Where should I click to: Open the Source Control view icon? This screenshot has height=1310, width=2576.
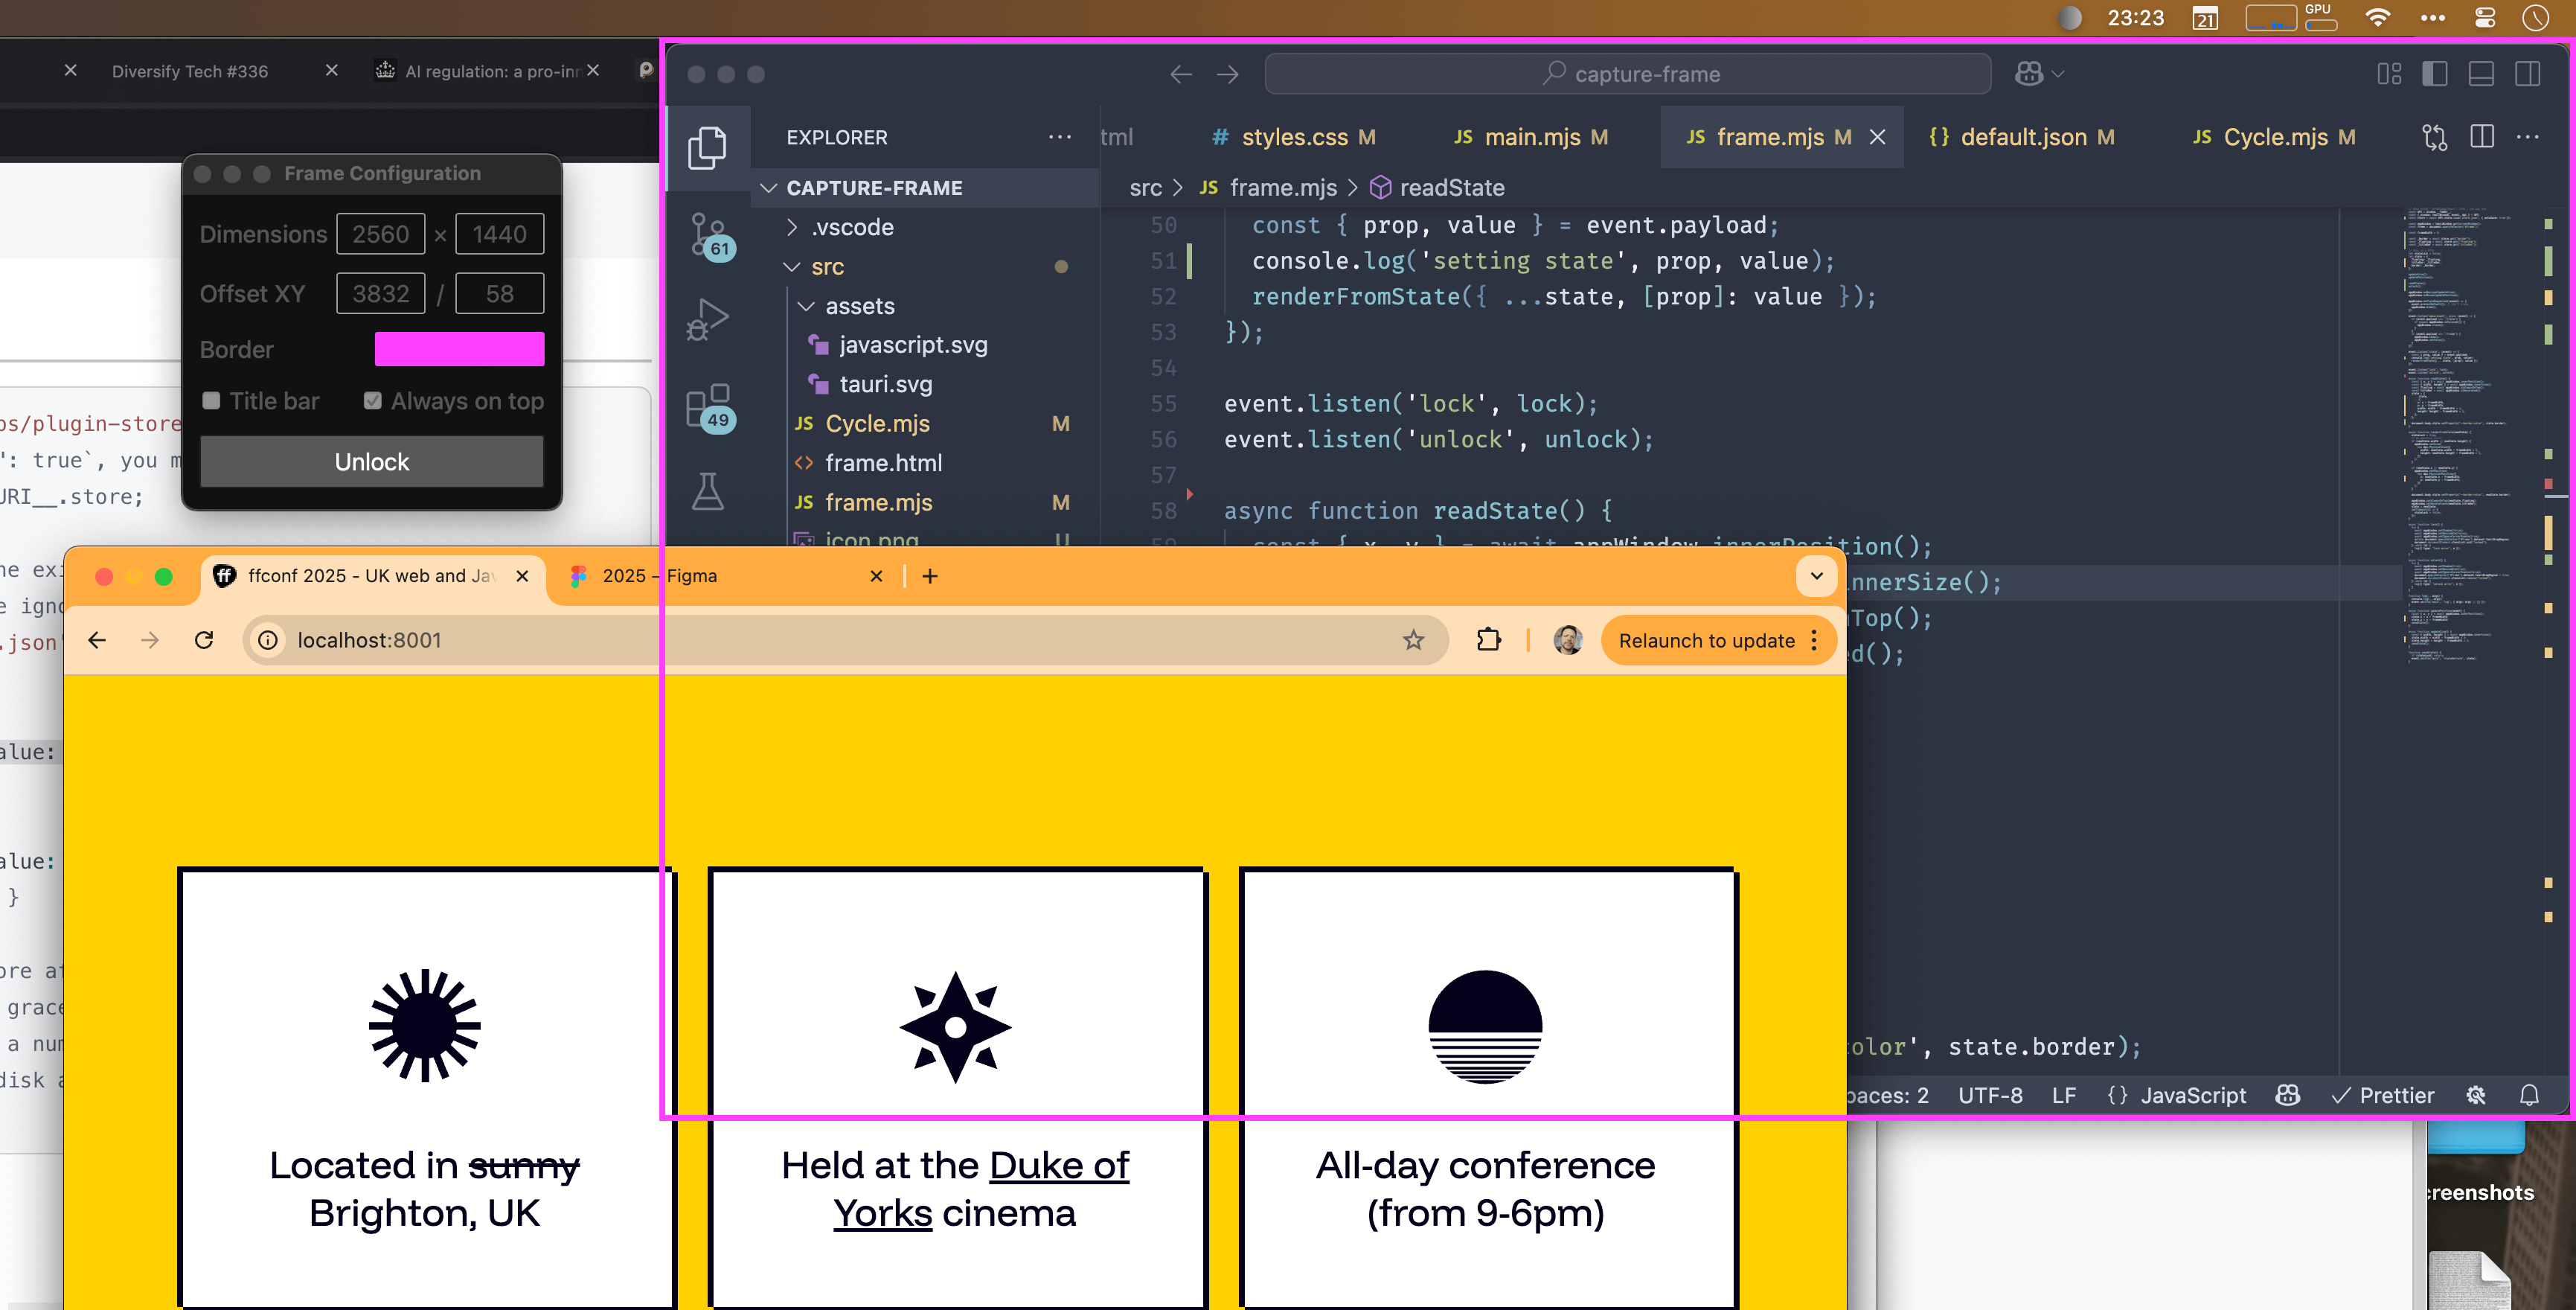click(x=708, y=234)
